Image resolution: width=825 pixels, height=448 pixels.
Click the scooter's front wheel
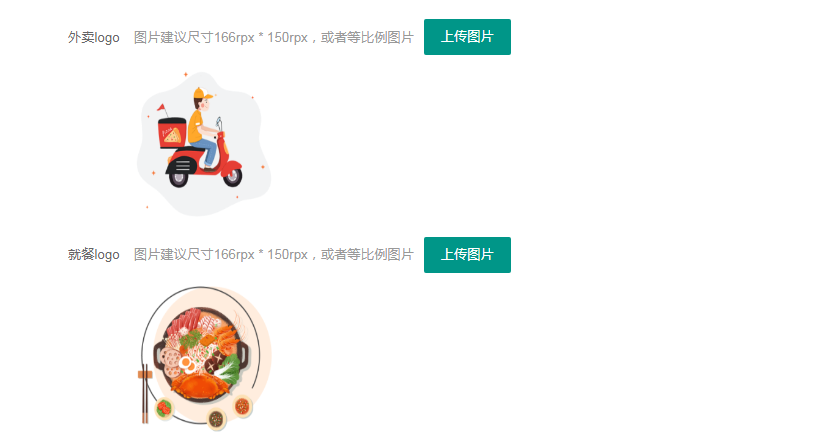click(x=232, y=177)
